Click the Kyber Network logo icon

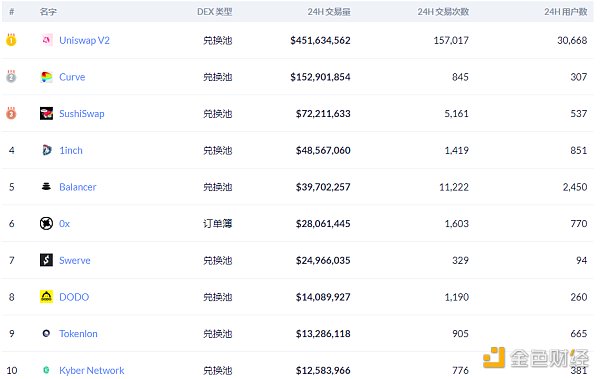click(46, 370)
